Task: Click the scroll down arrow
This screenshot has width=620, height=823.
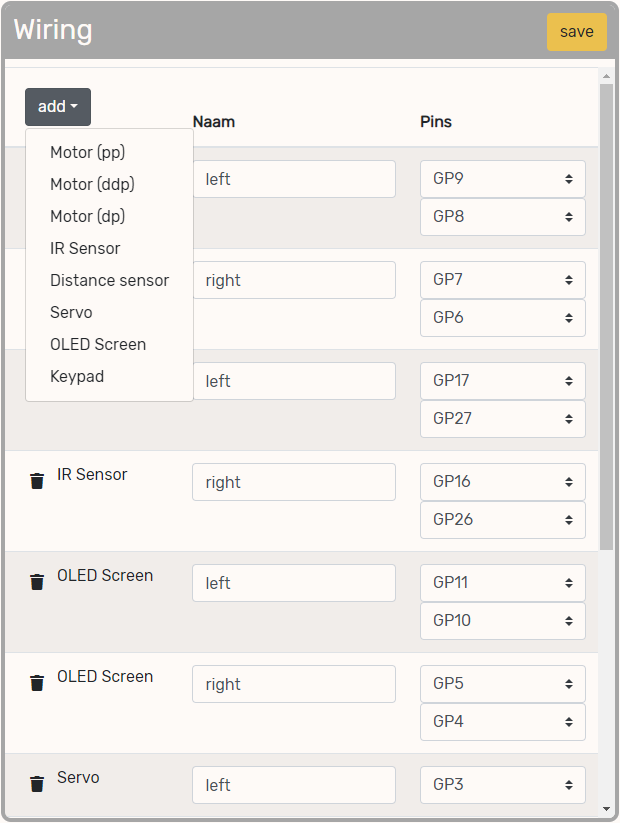Action: 606,808
